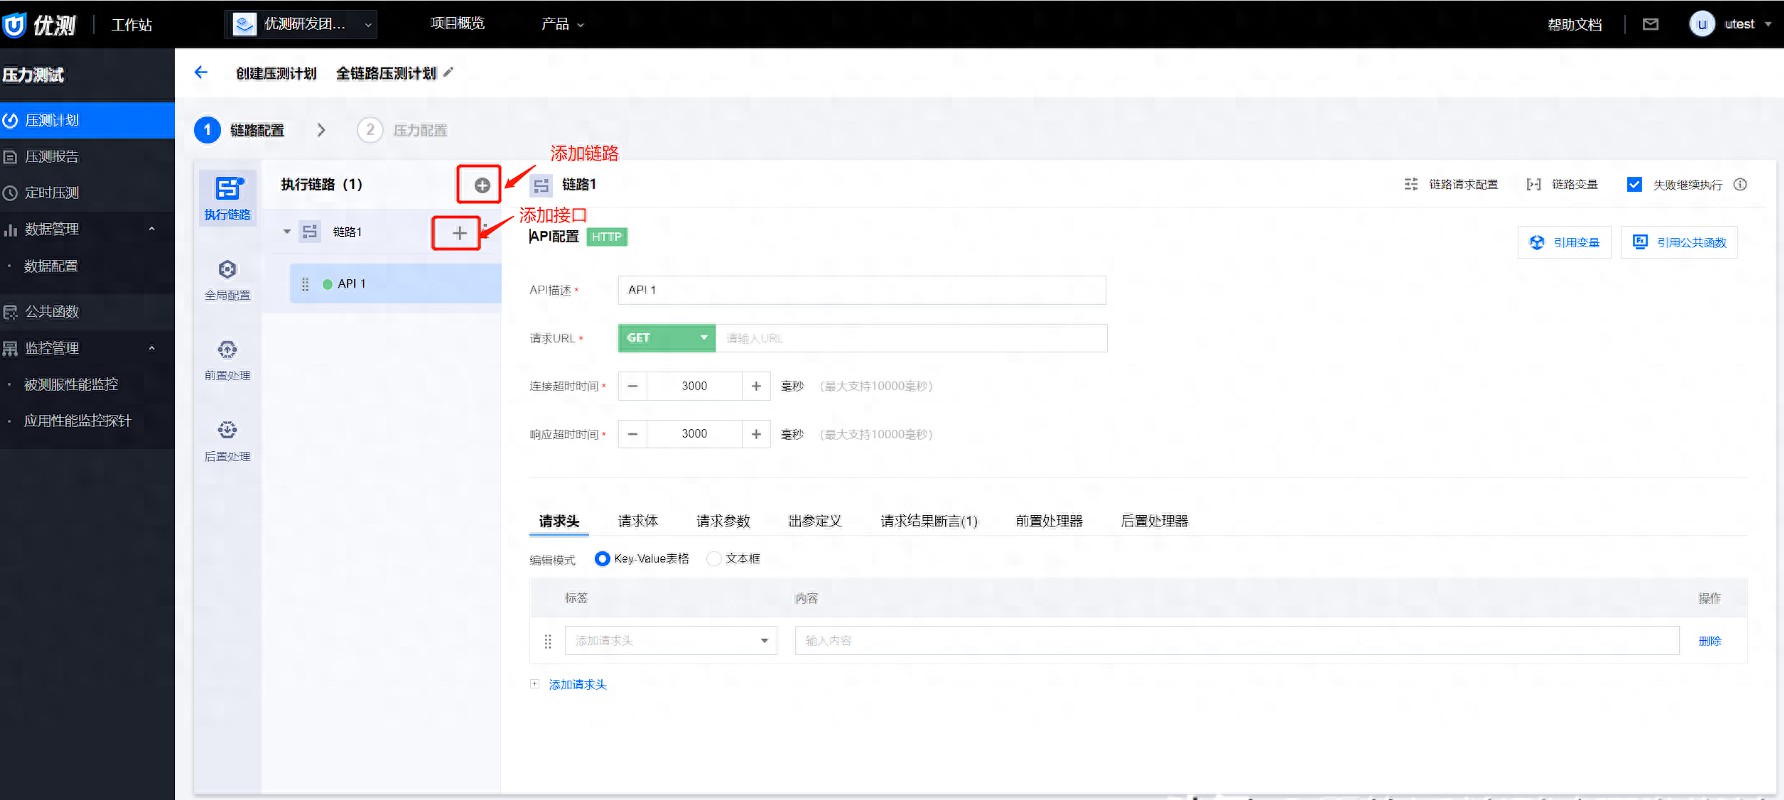Click chain icon on 链路1 tree row

coord(310,232)
